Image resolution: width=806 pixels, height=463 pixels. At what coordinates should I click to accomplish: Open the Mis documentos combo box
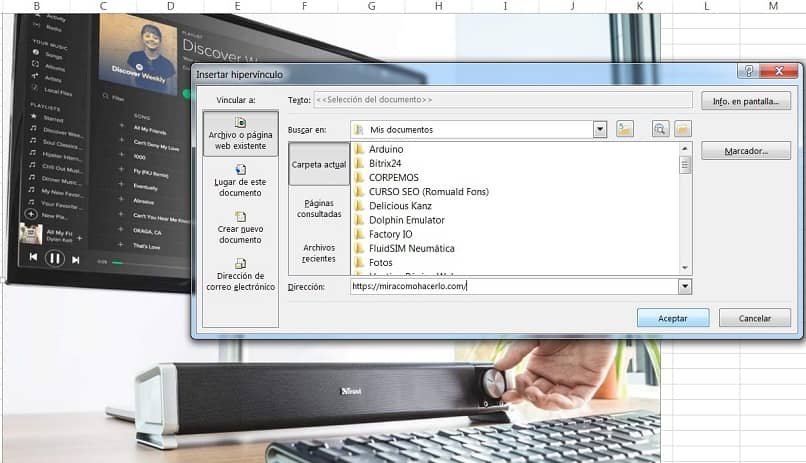(479, 129)
